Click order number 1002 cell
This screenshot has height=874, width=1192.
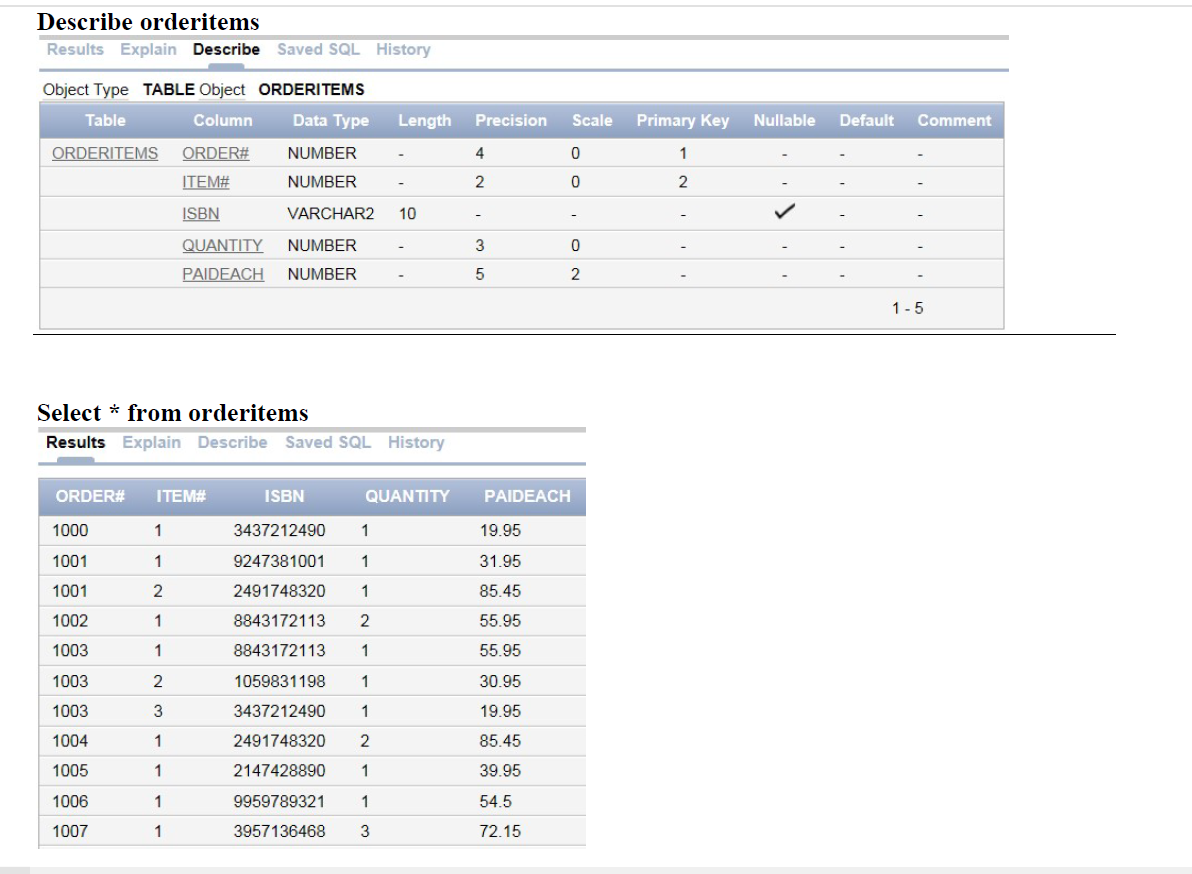[x=70, y=622]
